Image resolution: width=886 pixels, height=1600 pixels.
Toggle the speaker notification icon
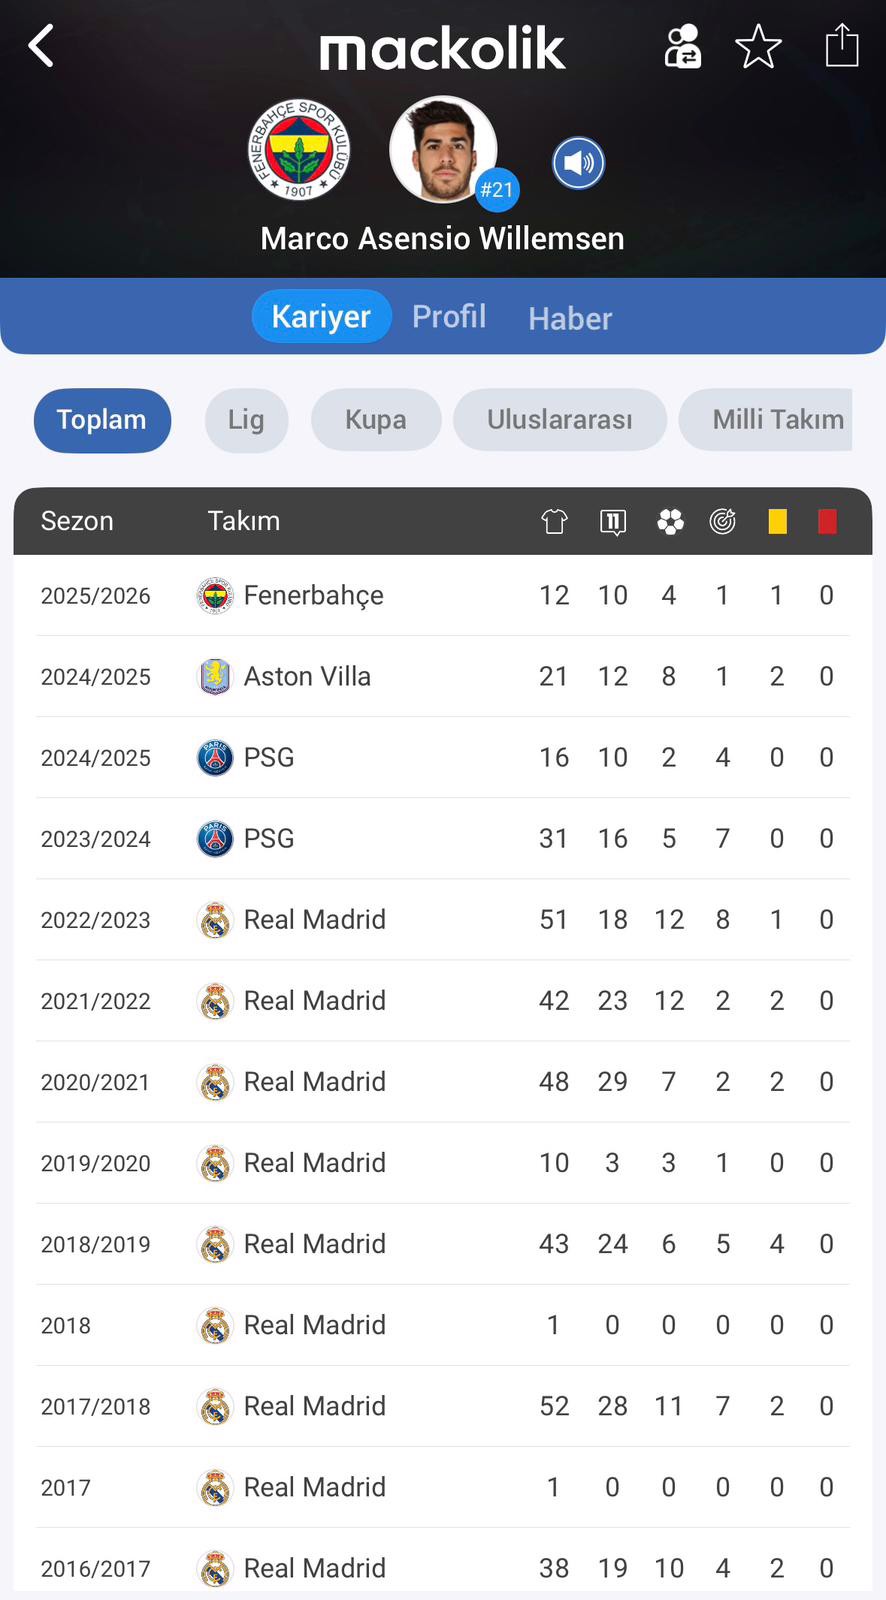click(578, 163)
